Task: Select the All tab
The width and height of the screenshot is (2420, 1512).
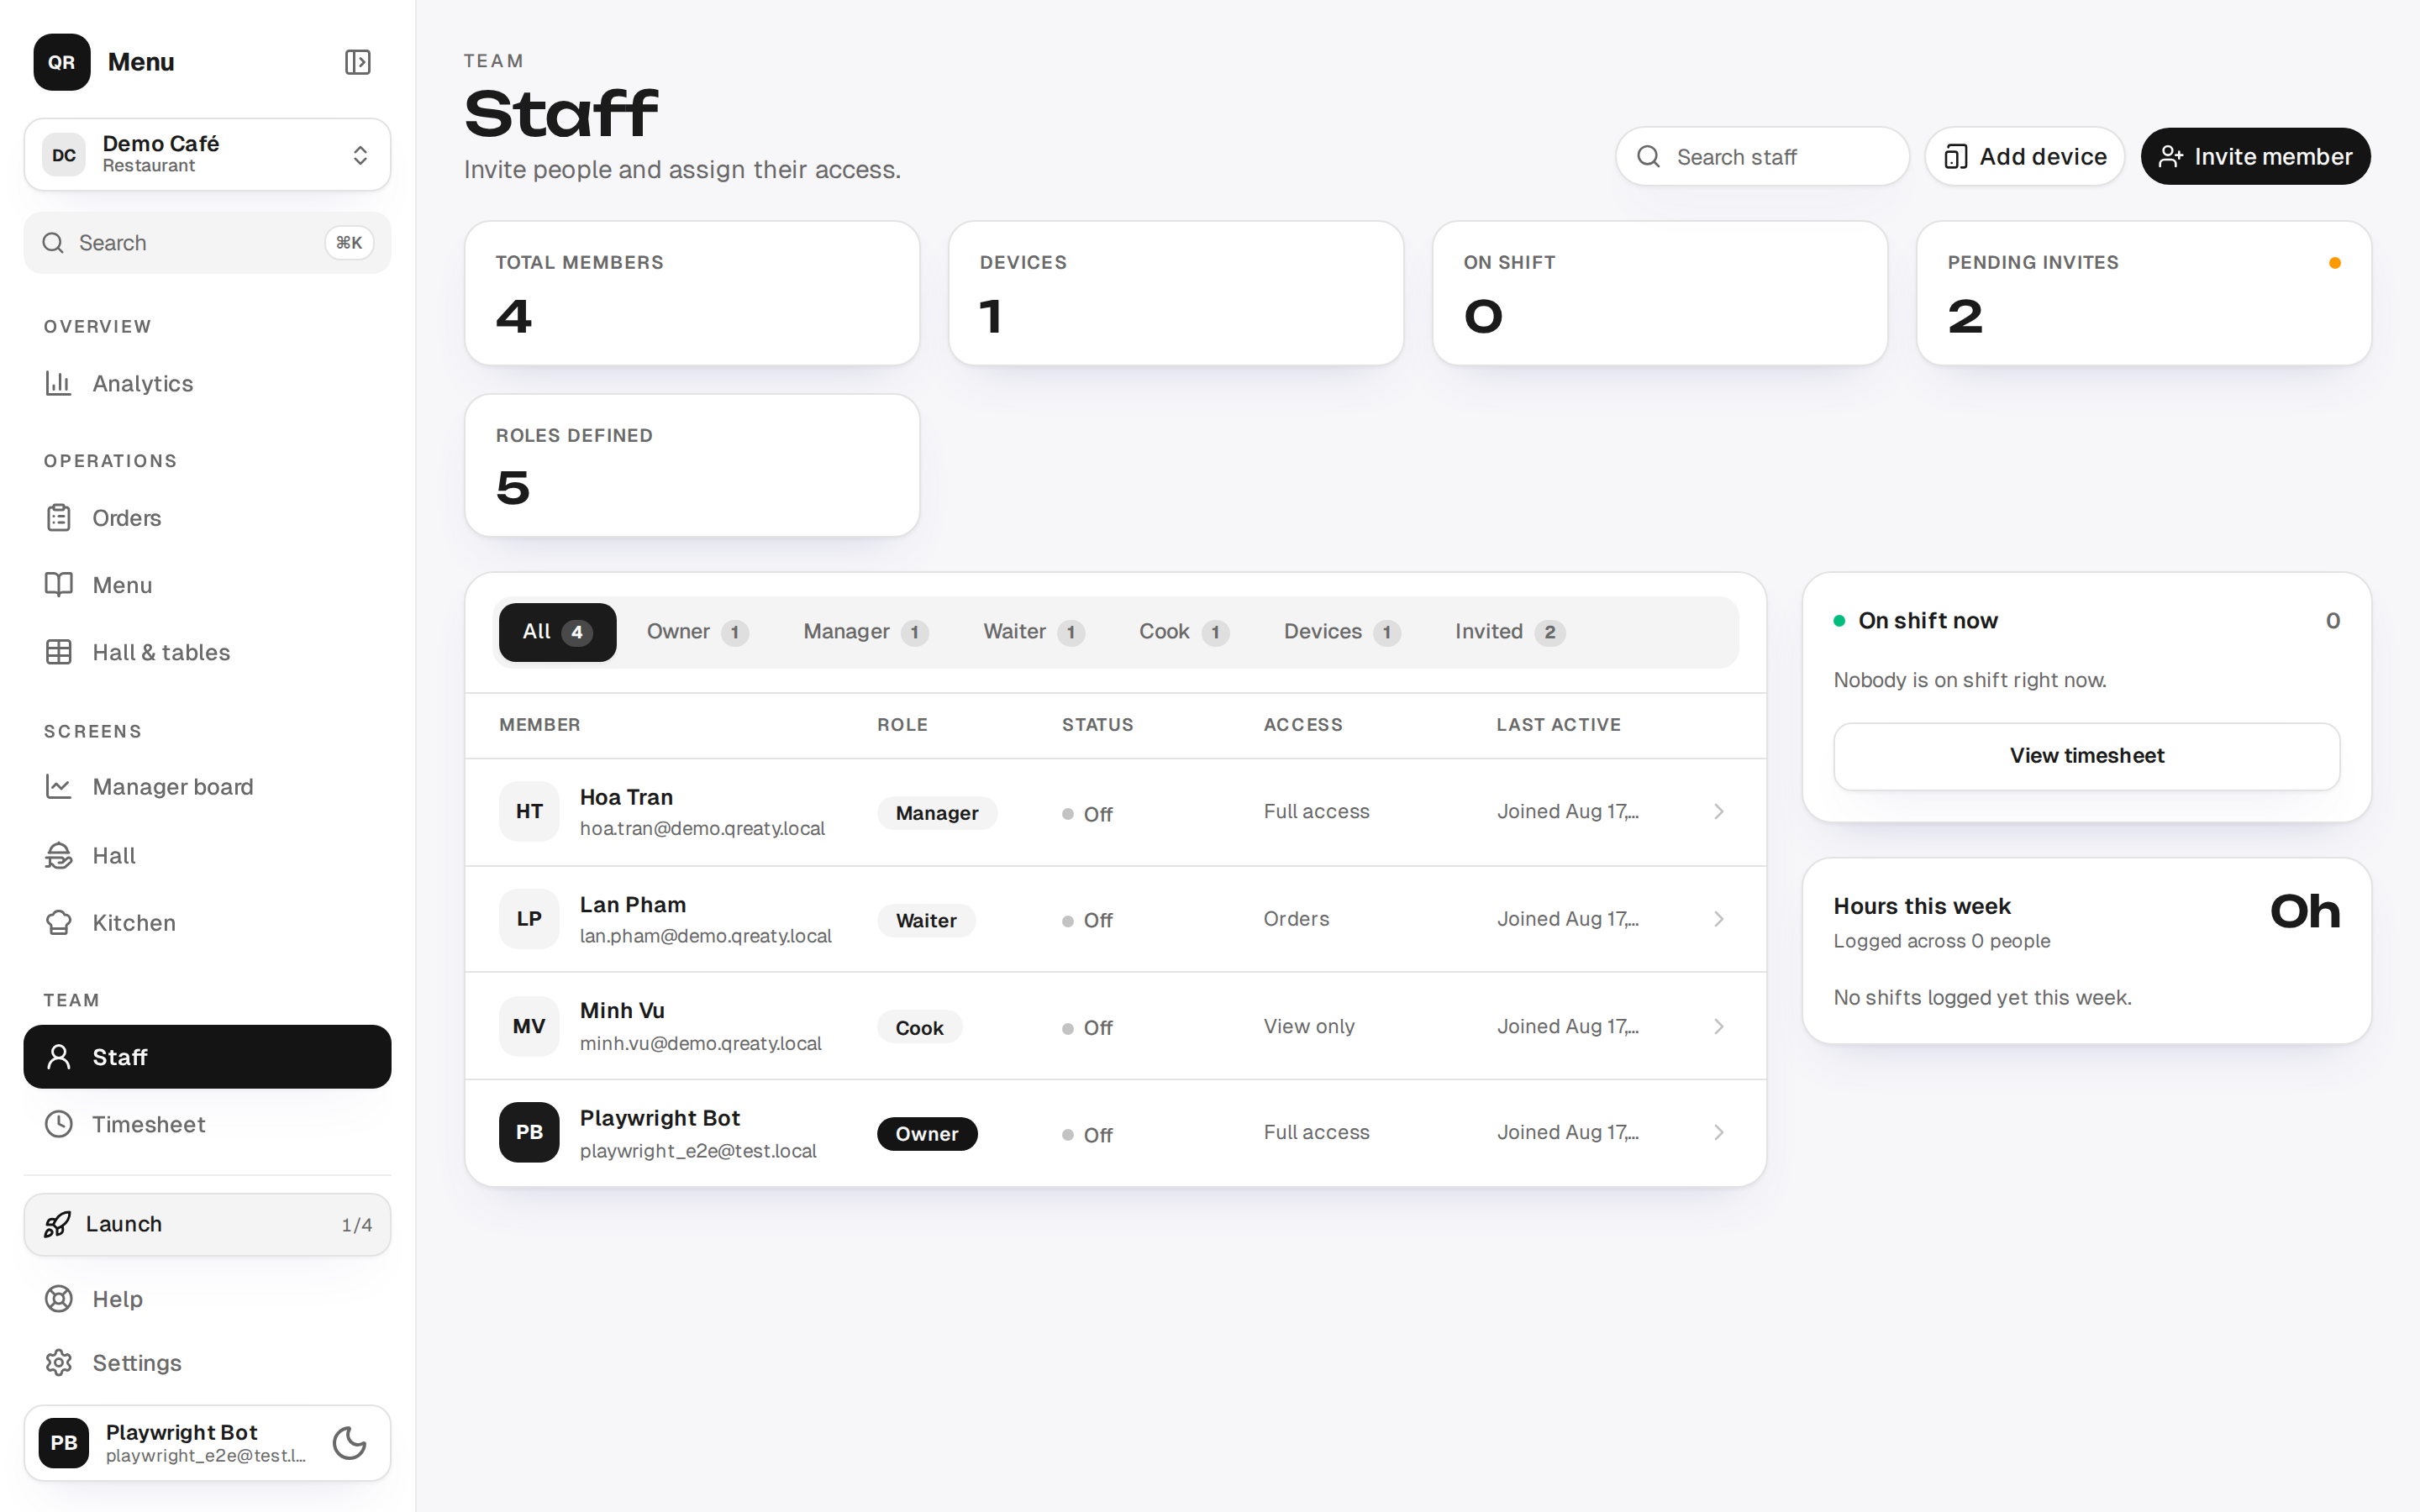Action: (557, 632)
